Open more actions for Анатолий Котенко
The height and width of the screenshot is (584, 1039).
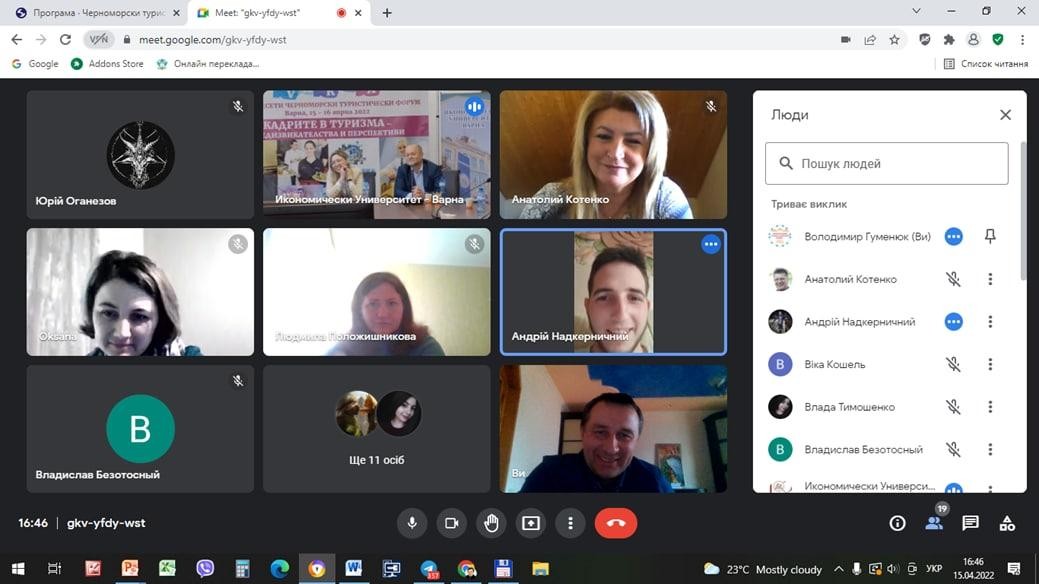[x=990, y=279]
